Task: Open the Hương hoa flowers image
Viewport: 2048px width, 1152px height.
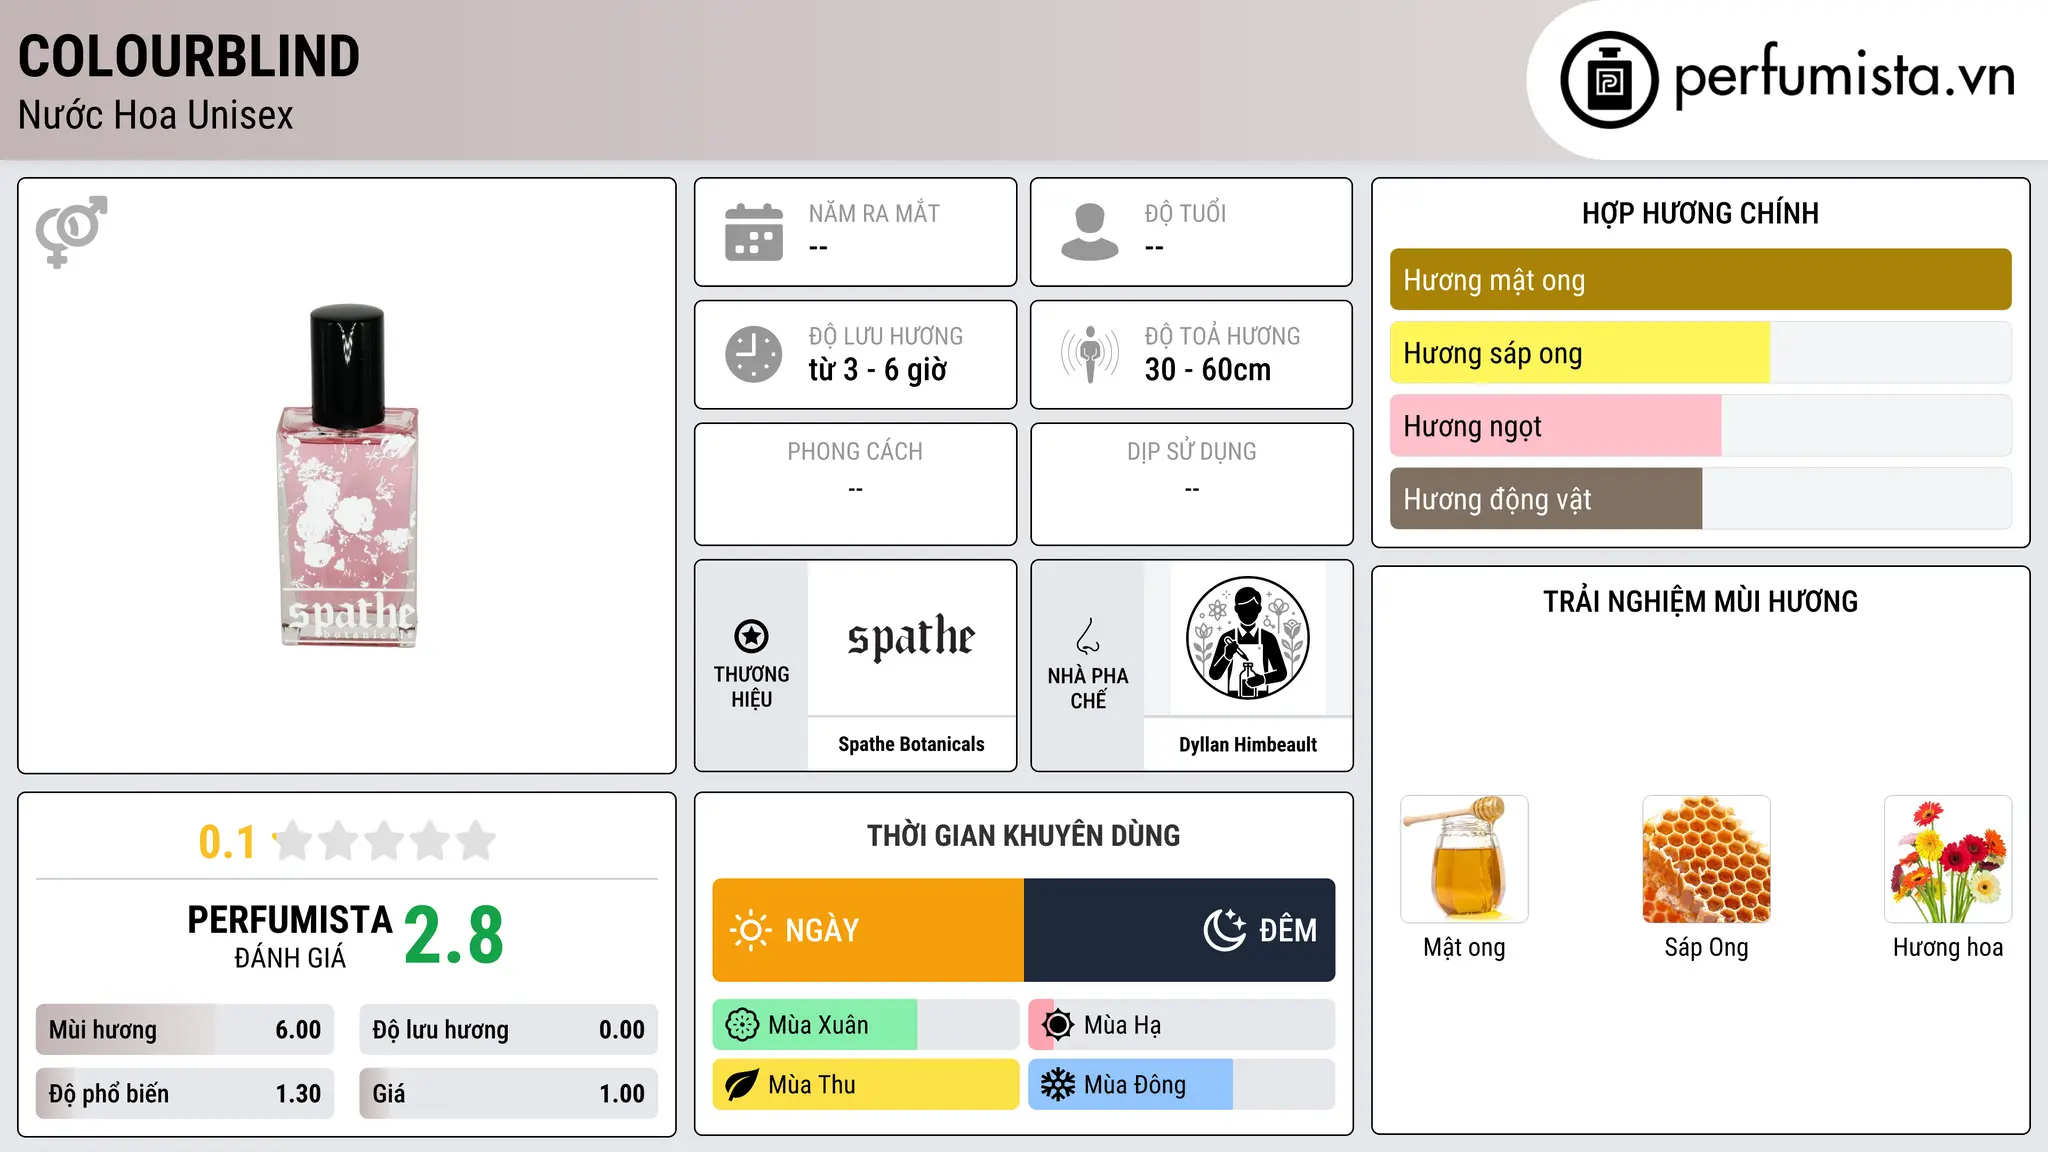Action: point(1948,859)
